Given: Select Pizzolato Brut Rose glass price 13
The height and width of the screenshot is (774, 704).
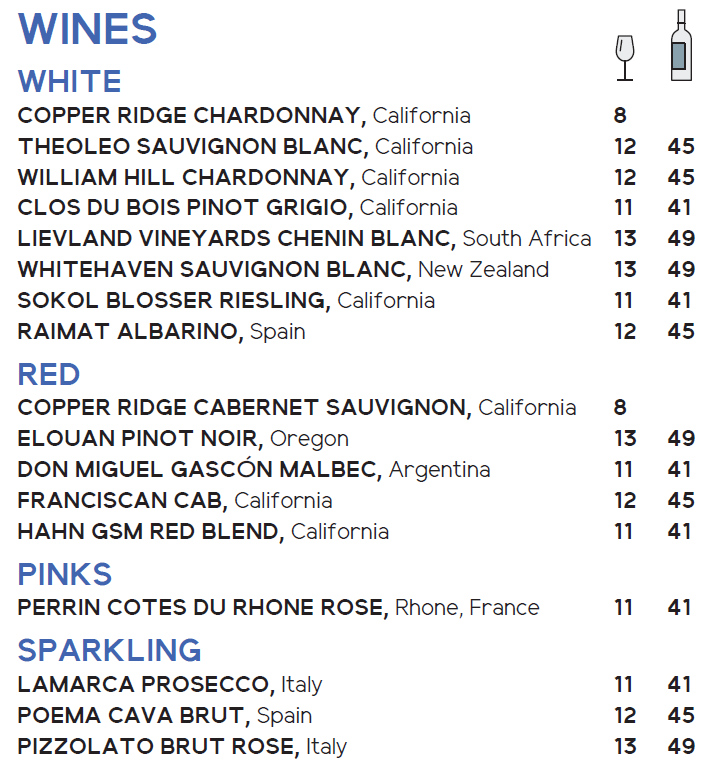Looking at the screenshot, I should (x=625, y=747).
